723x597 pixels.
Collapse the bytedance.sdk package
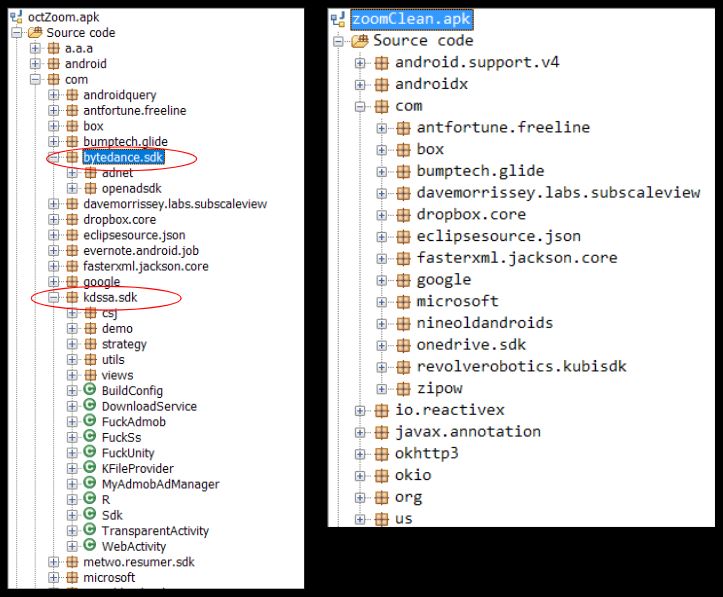click(54, 157)
